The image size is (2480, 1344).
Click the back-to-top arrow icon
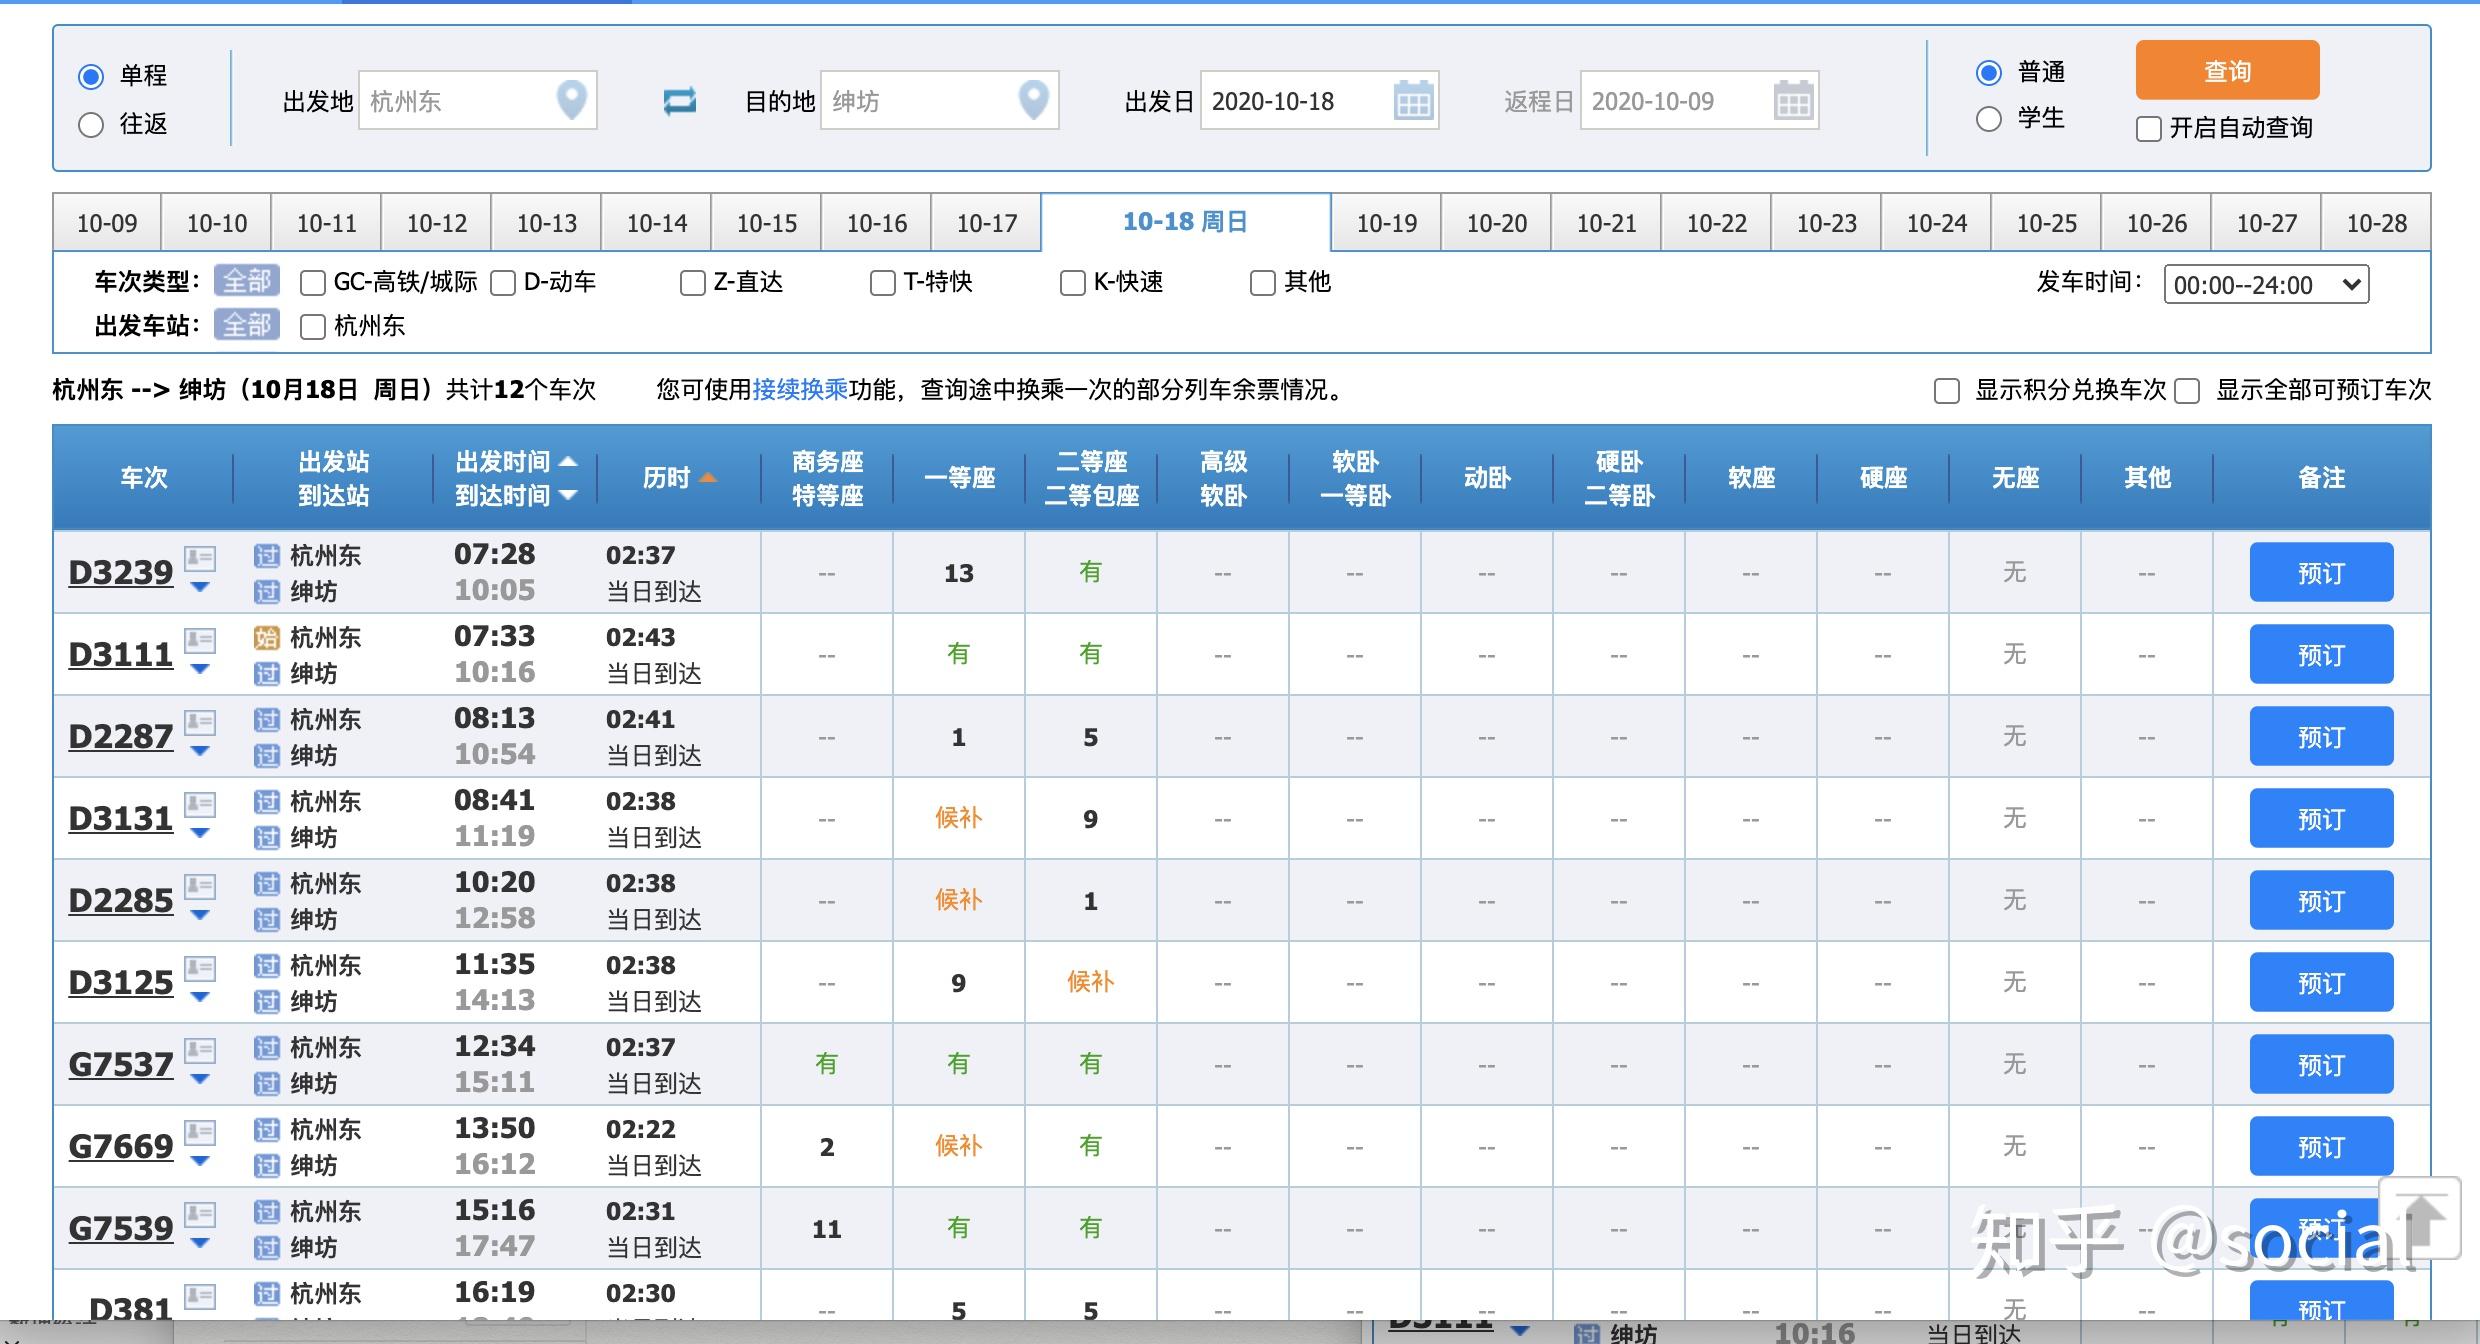point(2421,1219)
